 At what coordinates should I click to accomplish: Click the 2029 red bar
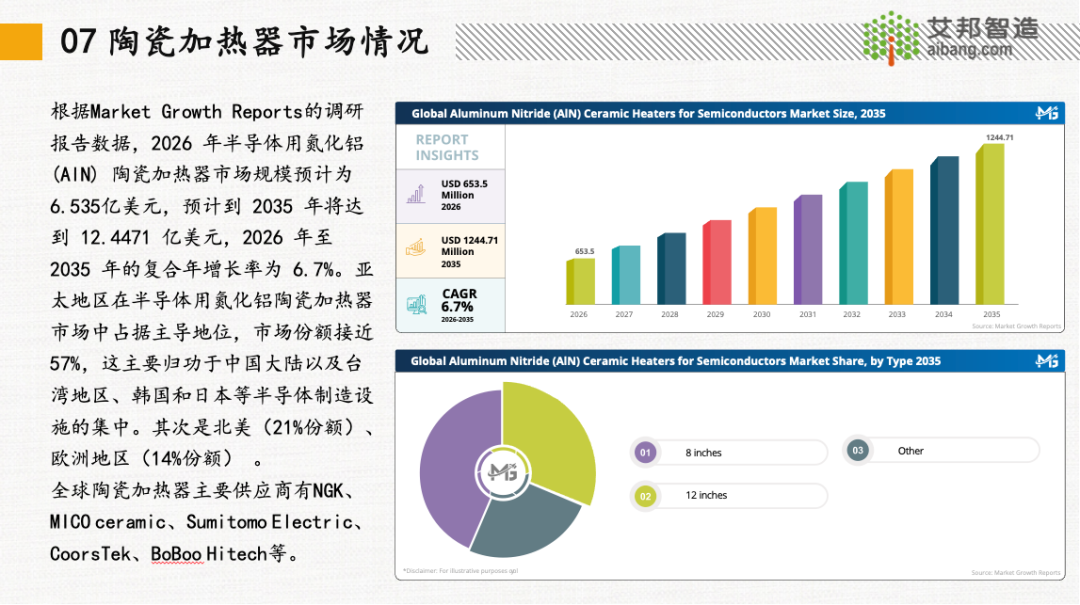click(x=717, y=263)
